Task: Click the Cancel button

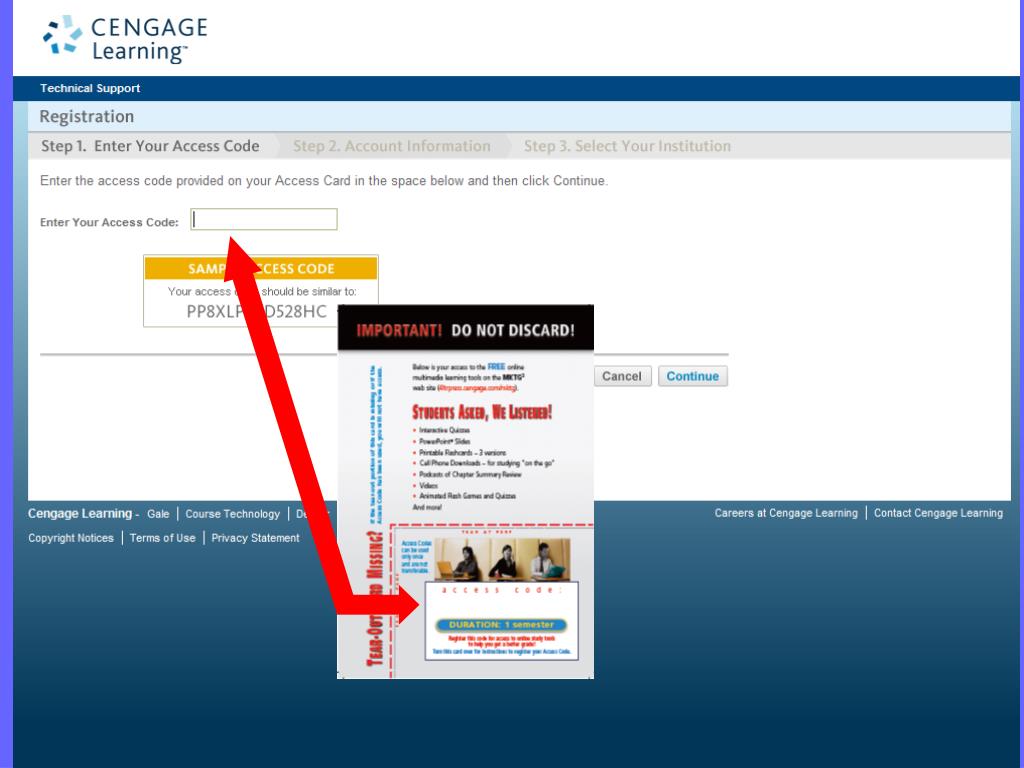Action: click(622, 376)
